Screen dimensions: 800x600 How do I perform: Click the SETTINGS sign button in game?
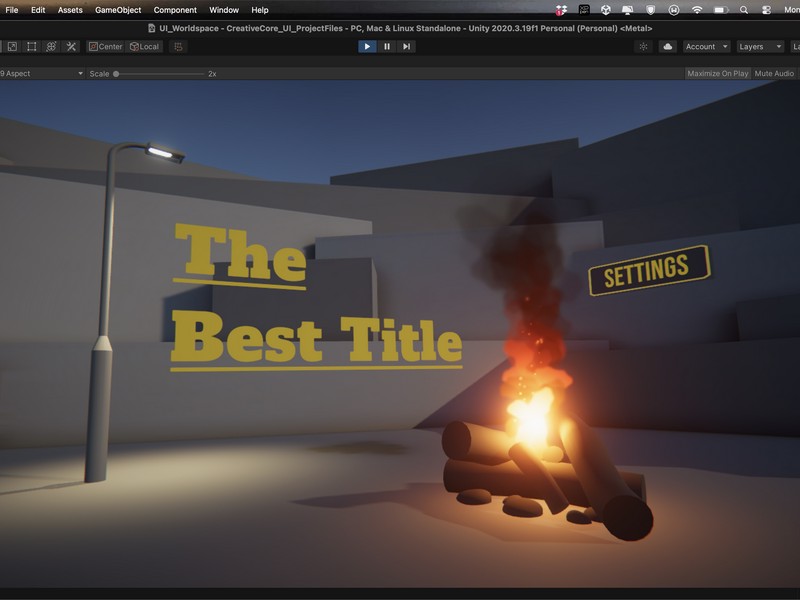pyautogui.click(x=648, y=270)
